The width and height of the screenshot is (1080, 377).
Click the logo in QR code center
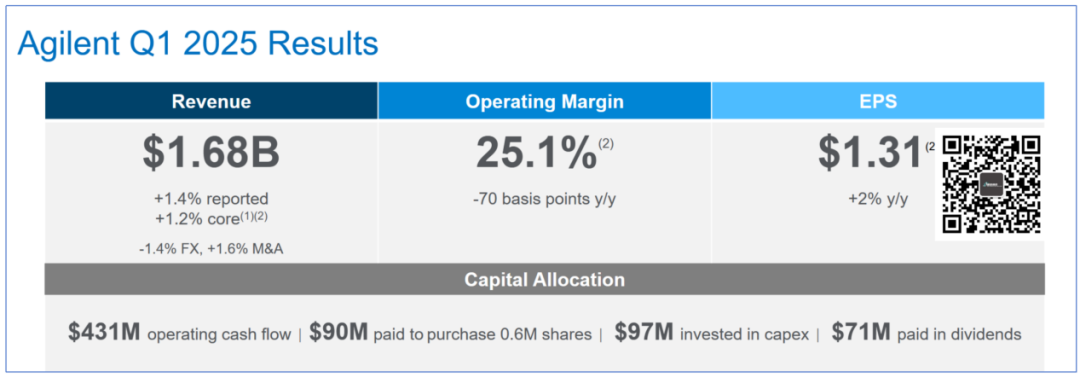[990, 185]
